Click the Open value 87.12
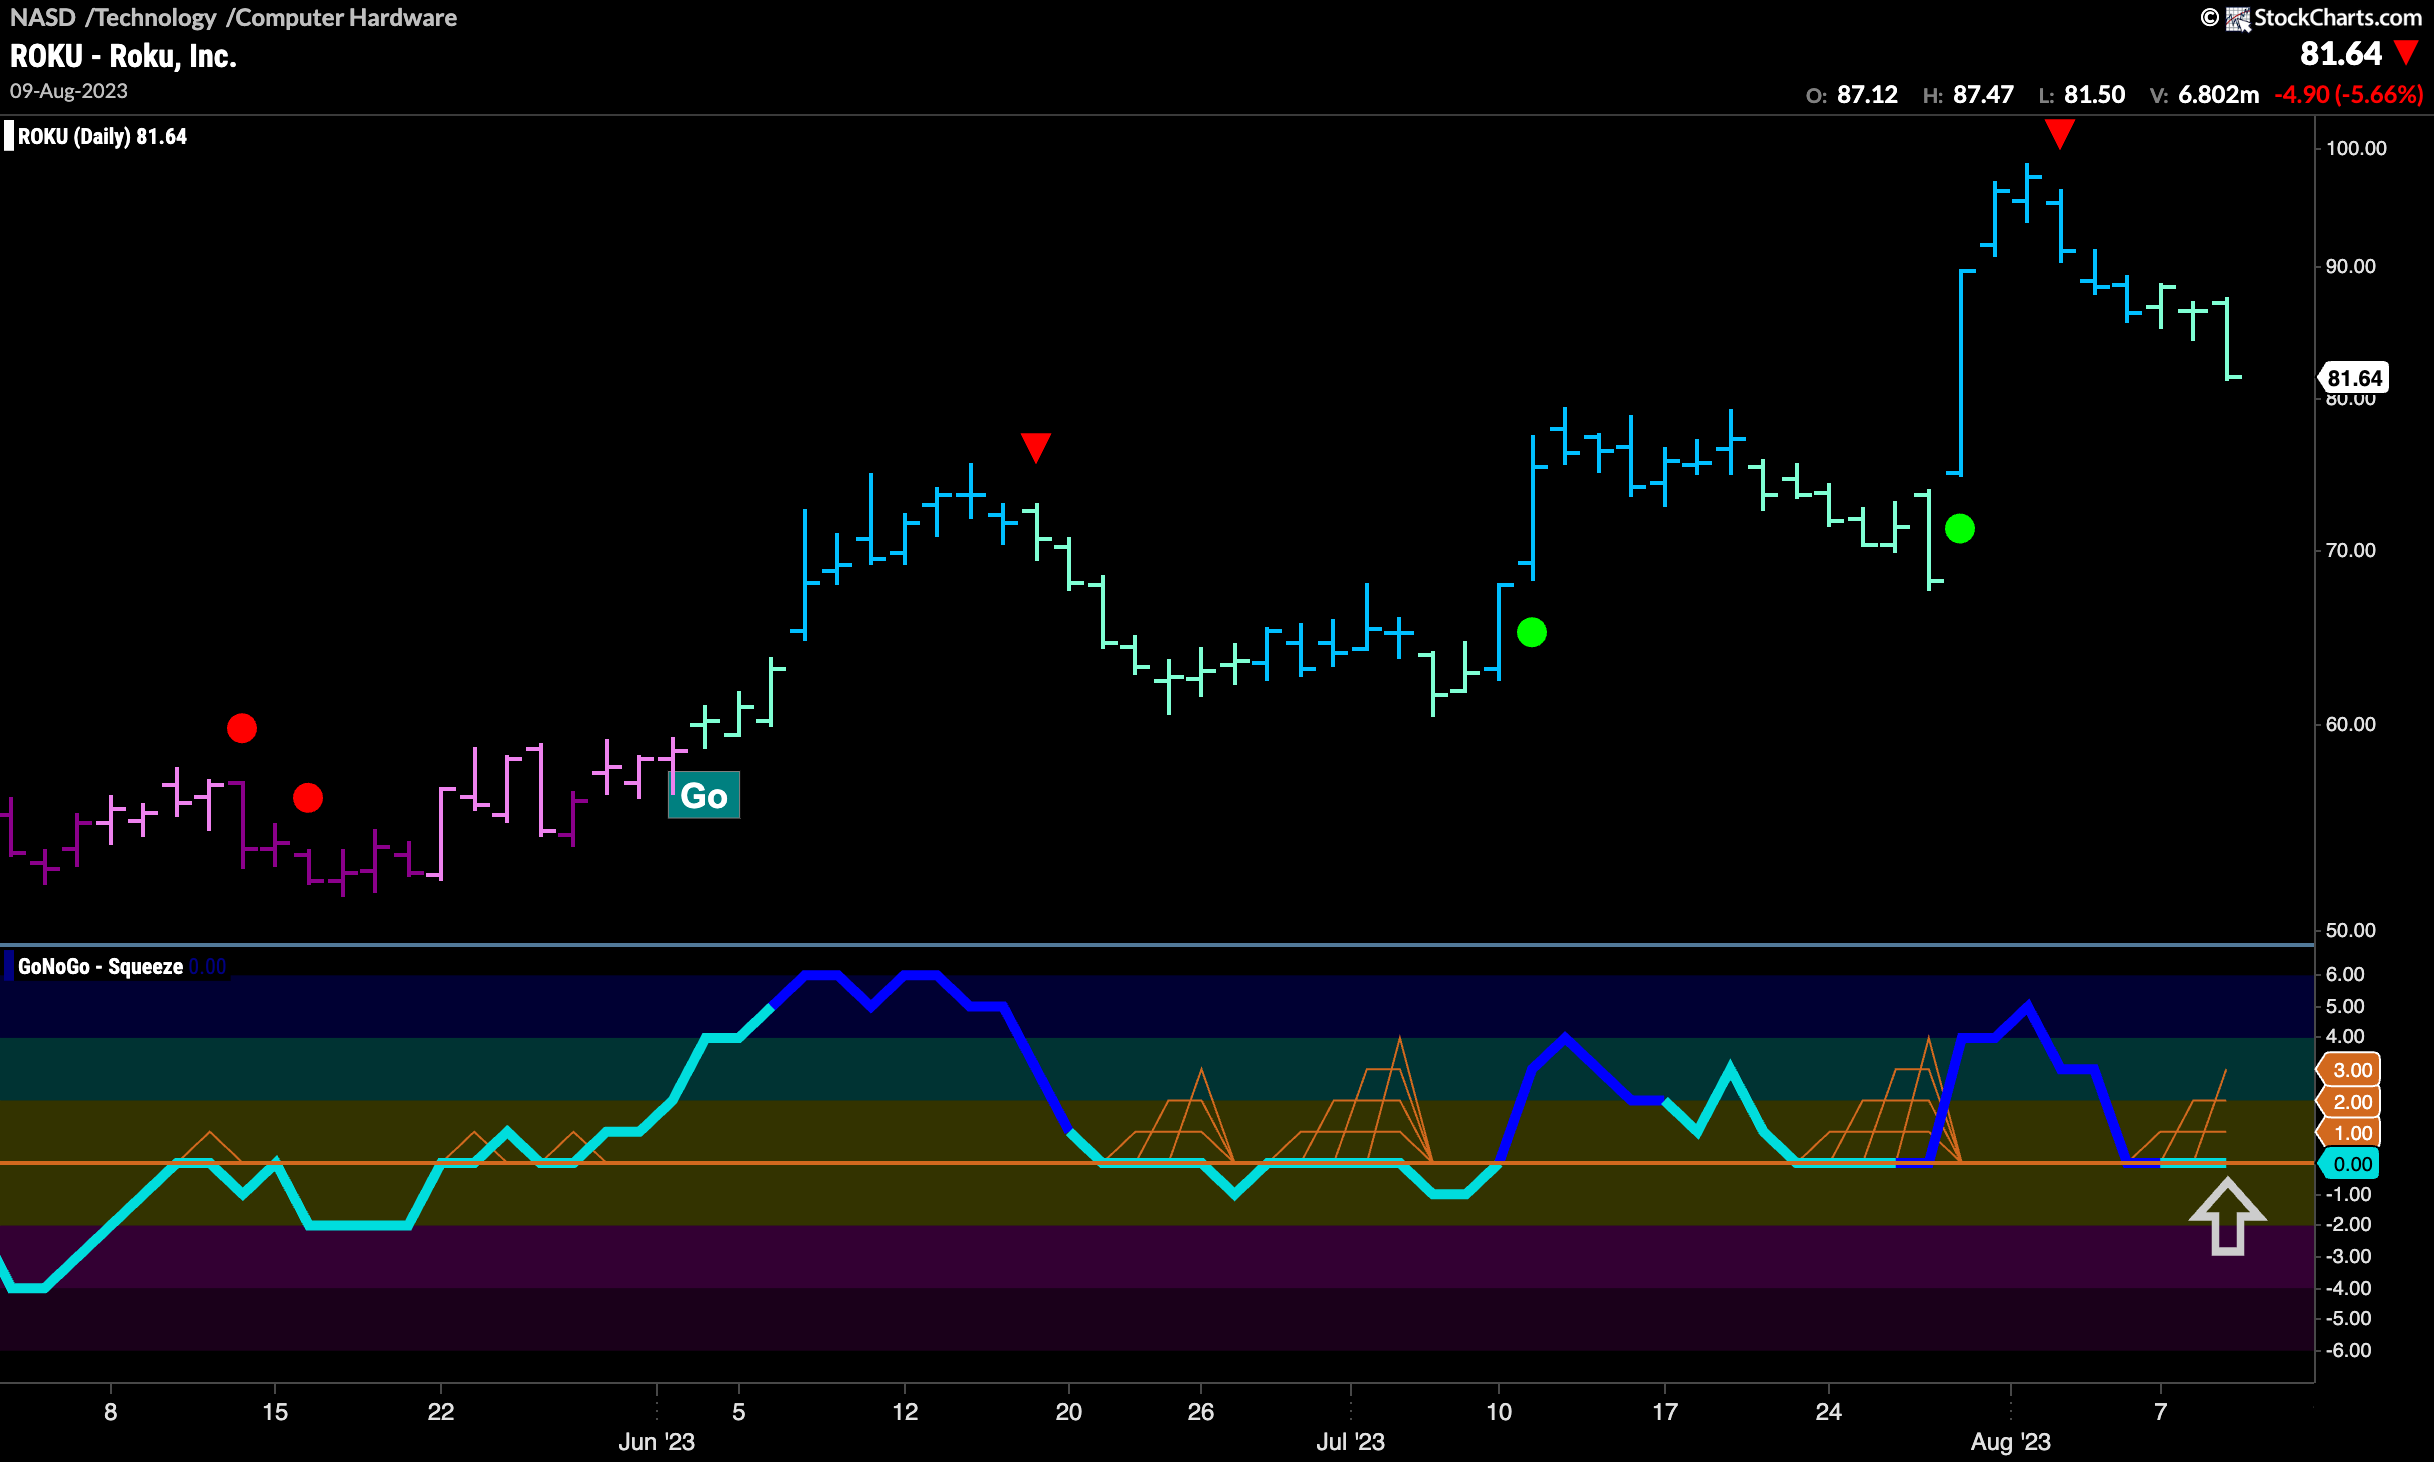The image size is (2434, 1462). click(x=1867, y=94)
